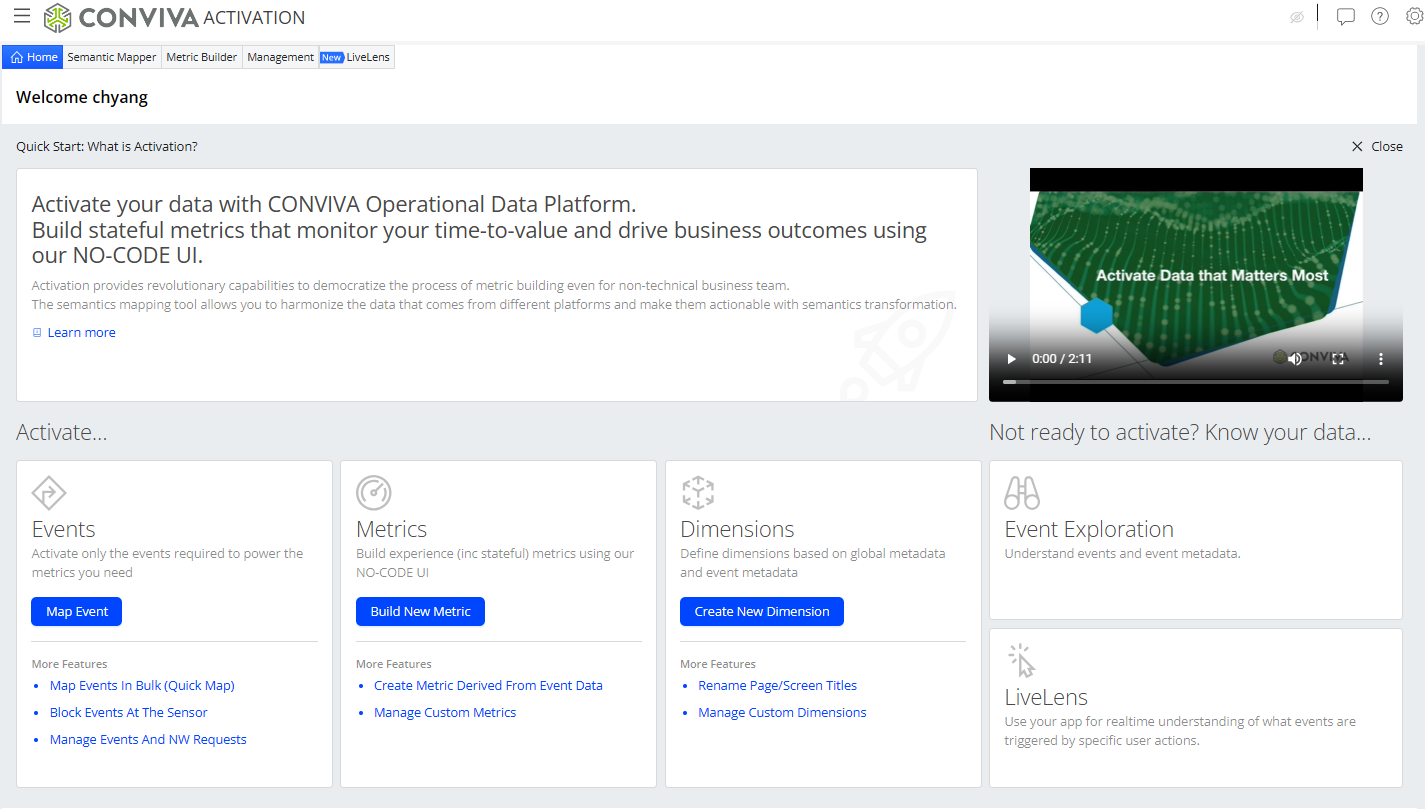Click the Map Event button
The width and height of the screenshot is (1425, 809).
77,612
